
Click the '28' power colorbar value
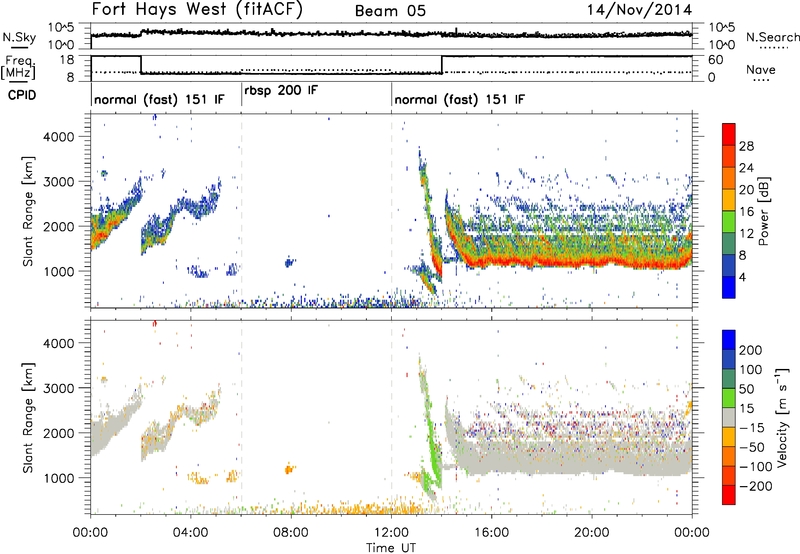746,146
